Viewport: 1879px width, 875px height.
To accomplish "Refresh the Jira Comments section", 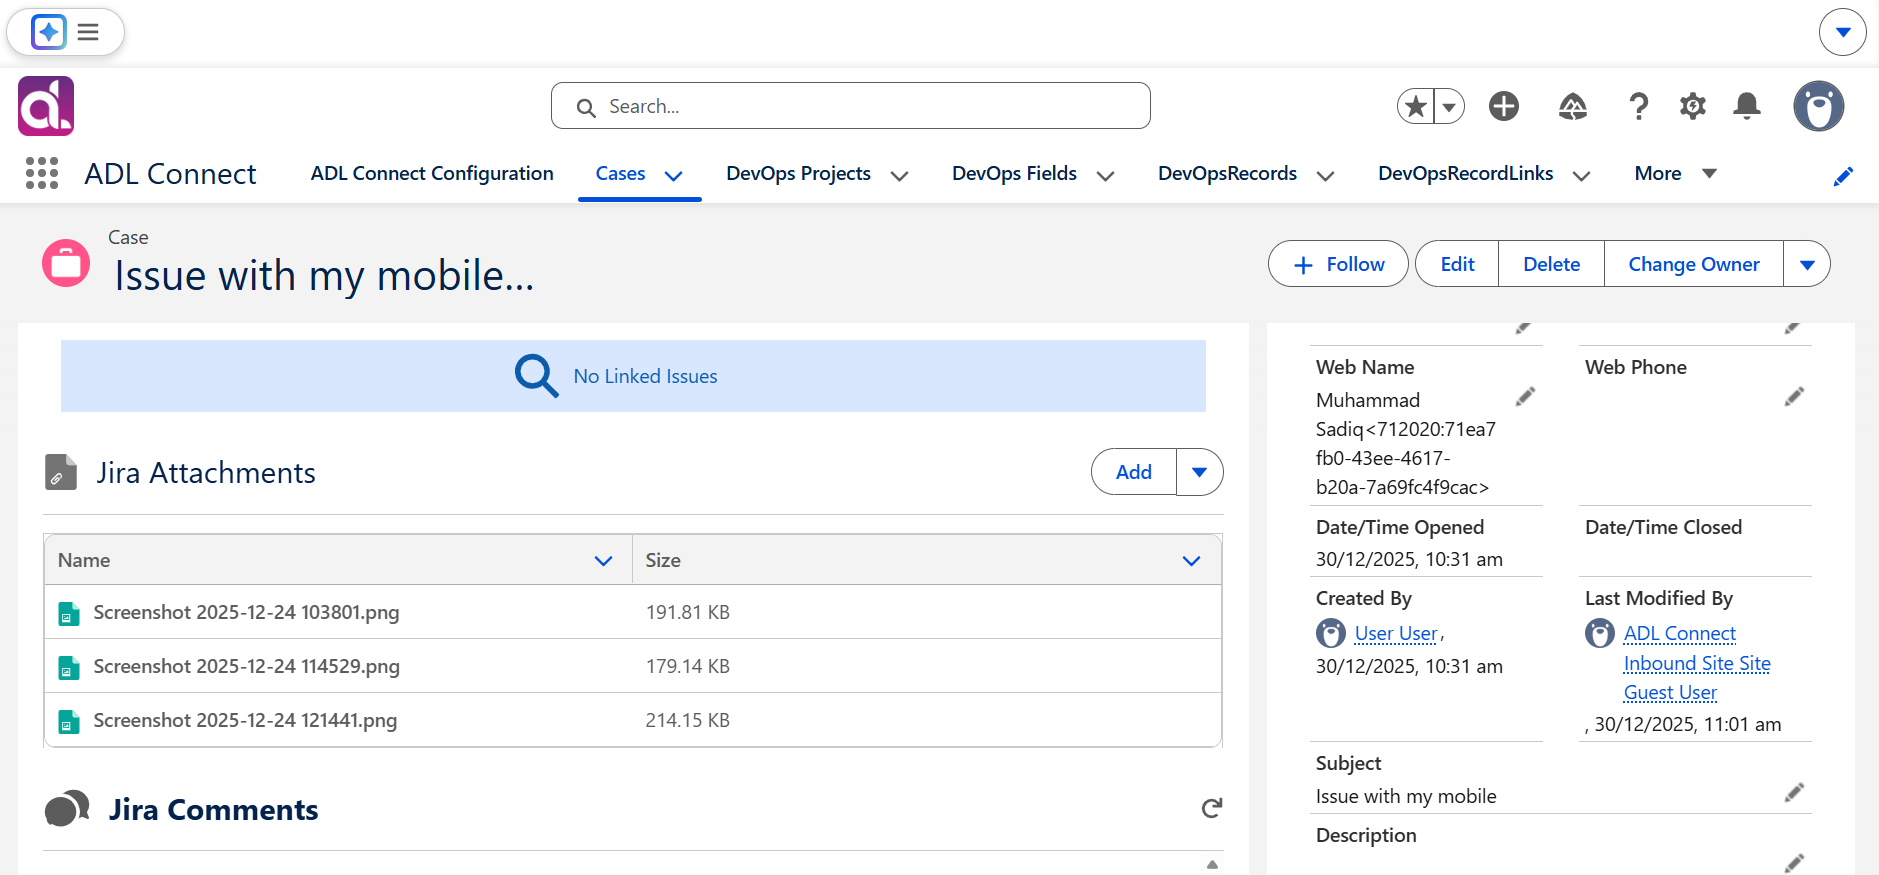I will (x=1212, y=808).
